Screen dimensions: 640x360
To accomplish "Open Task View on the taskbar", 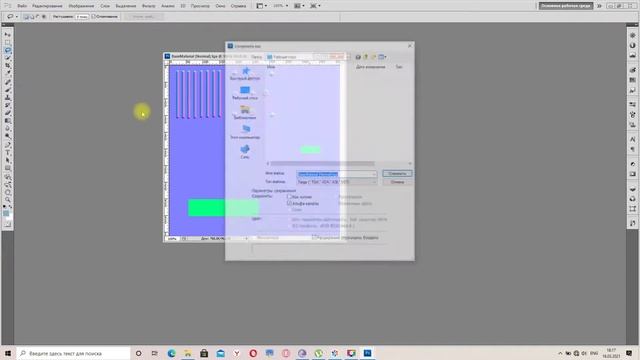I will 155,353.
